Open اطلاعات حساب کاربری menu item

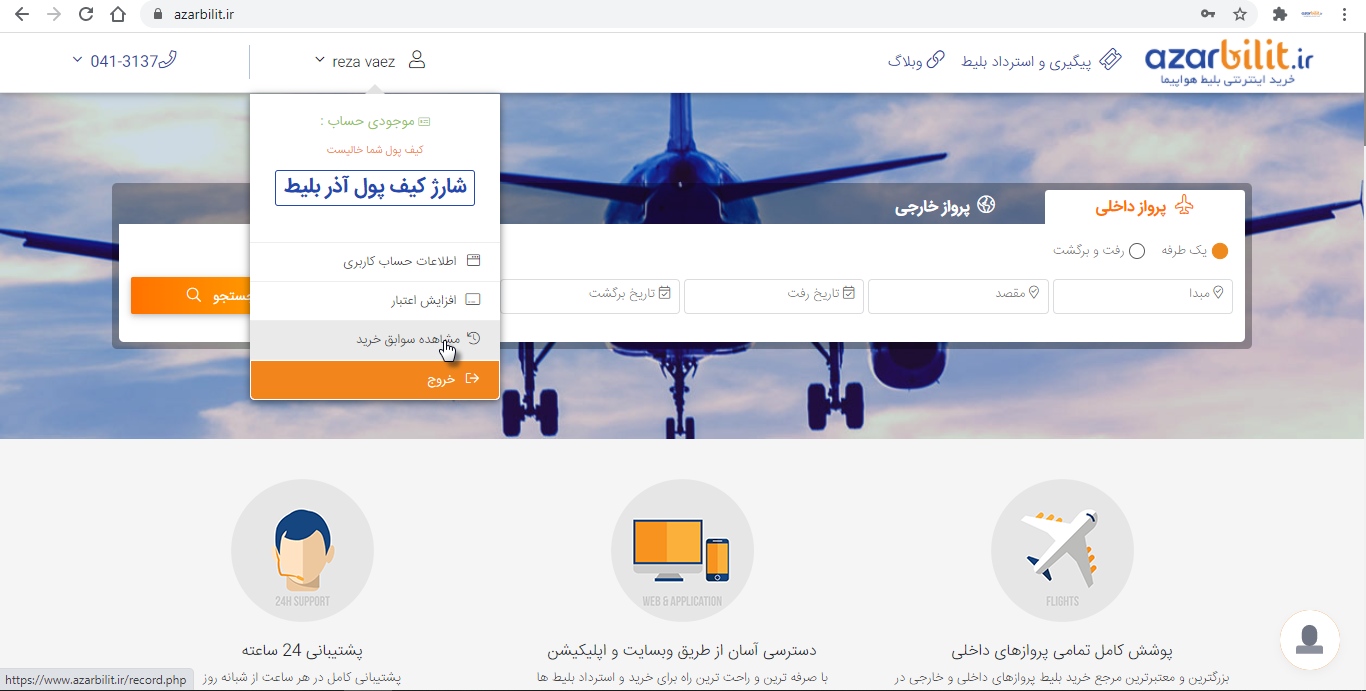coord(400,261)
